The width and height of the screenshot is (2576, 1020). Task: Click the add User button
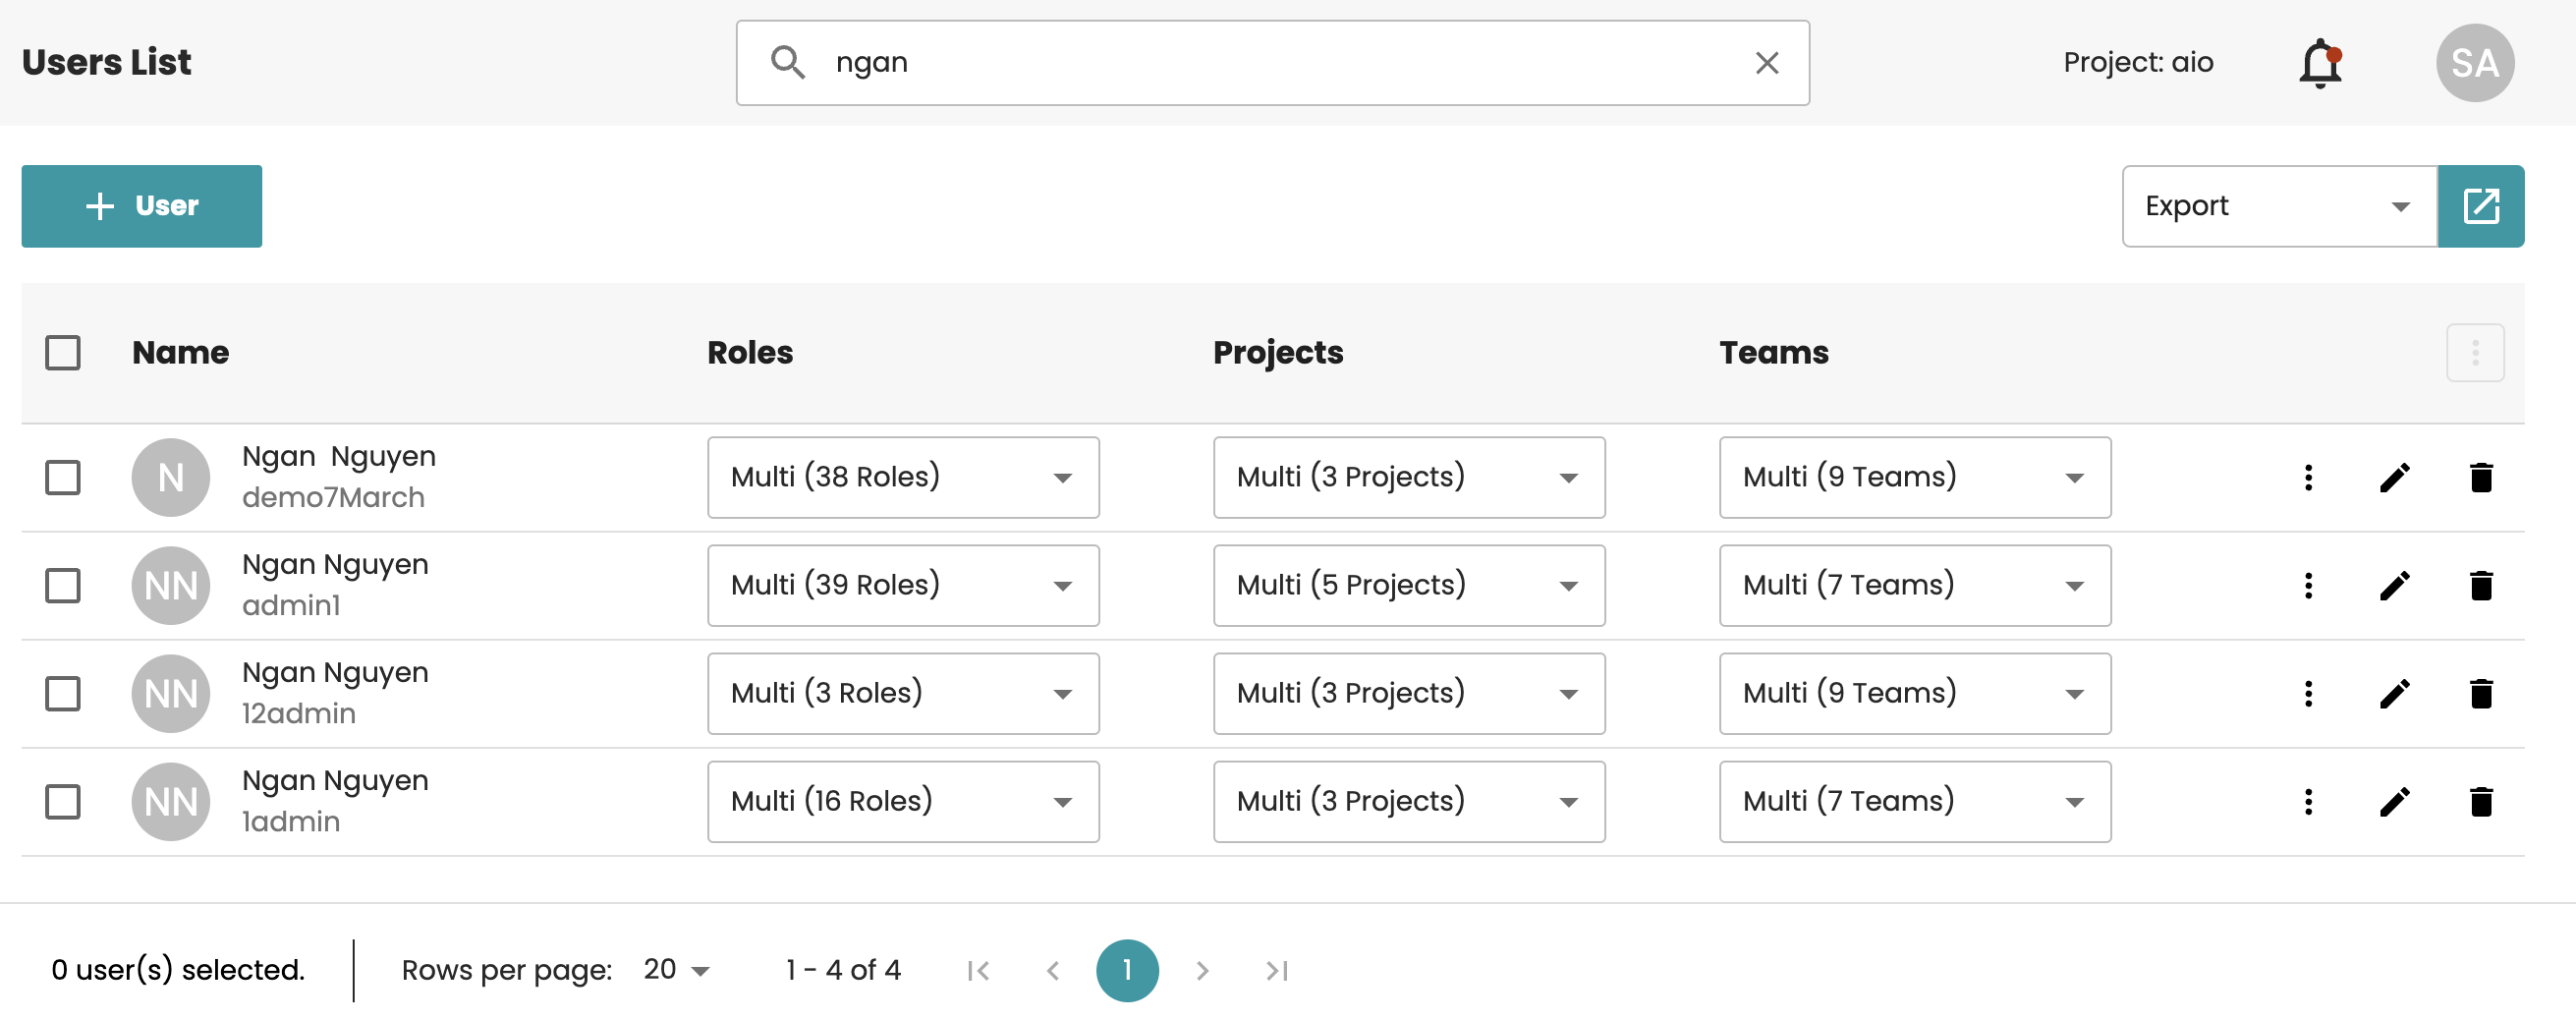[x=142, y=206]
